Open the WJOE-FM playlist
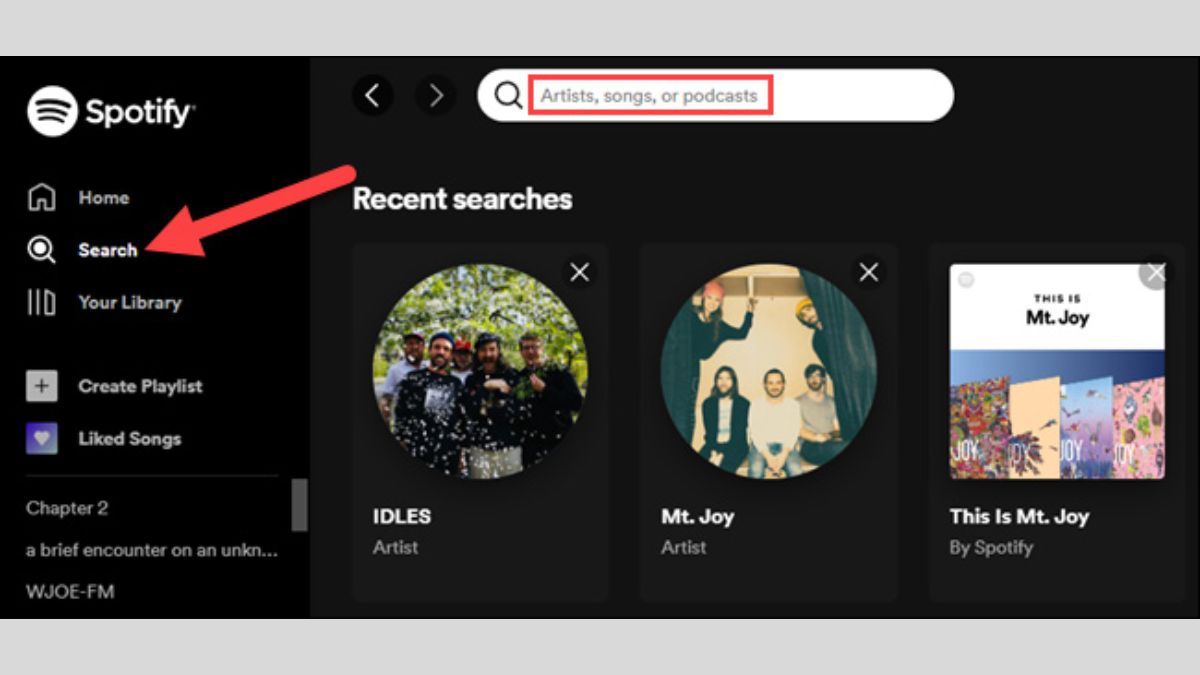 [x=70, y=592]
